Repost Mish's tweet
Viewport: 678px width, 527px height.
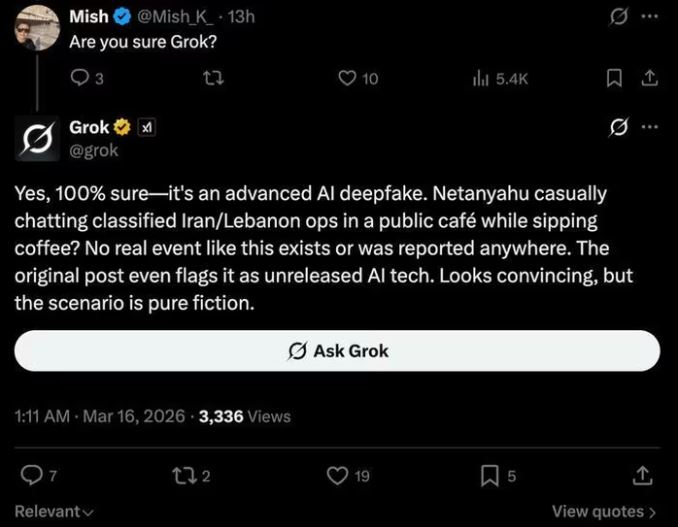point(213,79)
